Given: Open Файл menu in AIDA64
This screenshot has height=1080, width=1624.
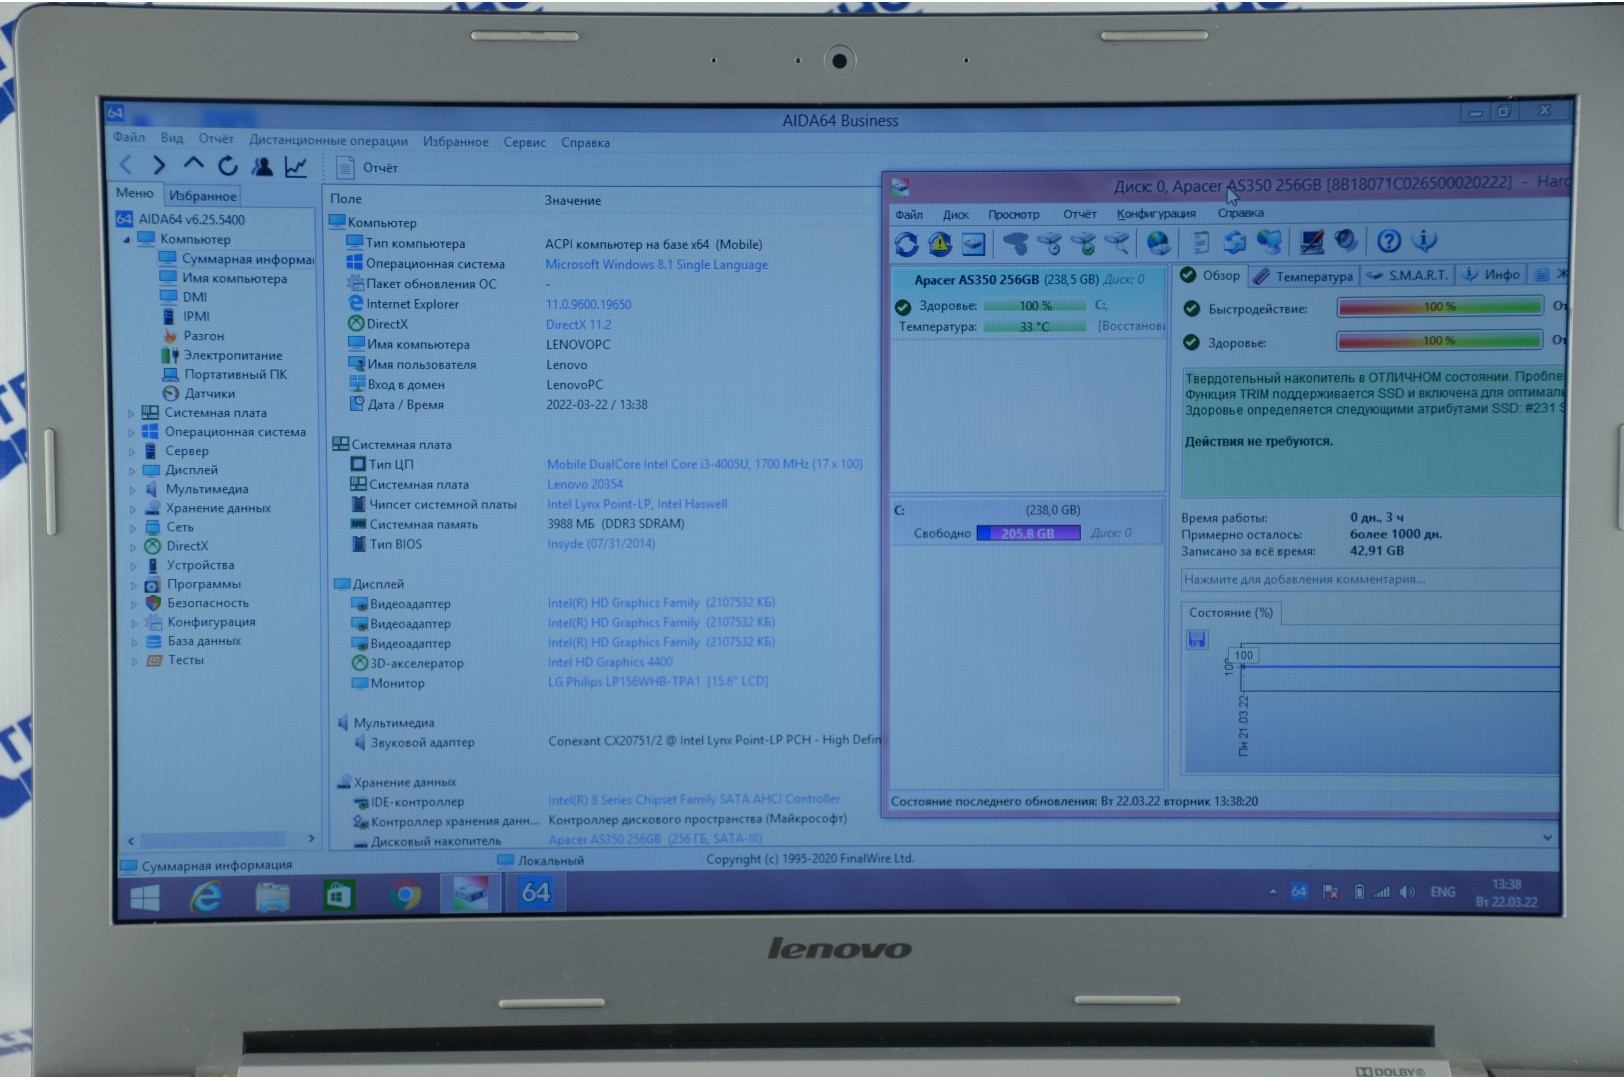Looking at the screenshot, I should (x=129, y=138).
